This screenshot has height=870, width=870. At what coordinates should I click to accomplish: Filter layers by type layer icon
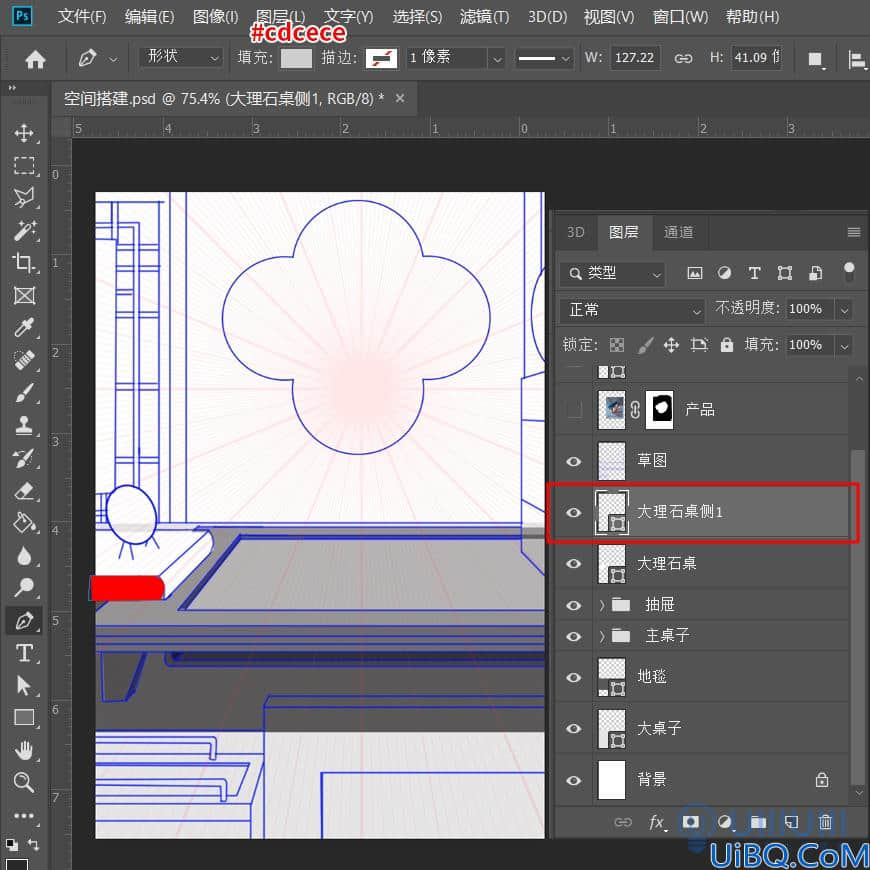click(x=754, y=273)
